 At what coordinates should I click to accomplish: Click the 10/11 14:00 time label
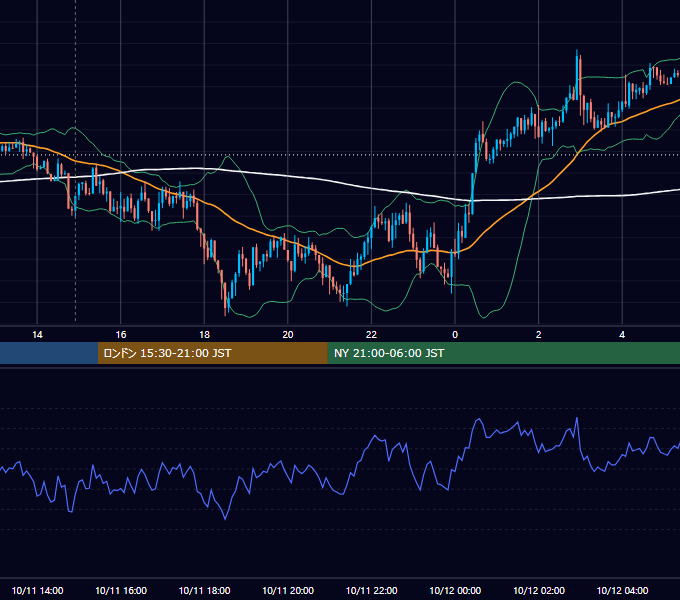pyautogui.click(x=37, y=590)
